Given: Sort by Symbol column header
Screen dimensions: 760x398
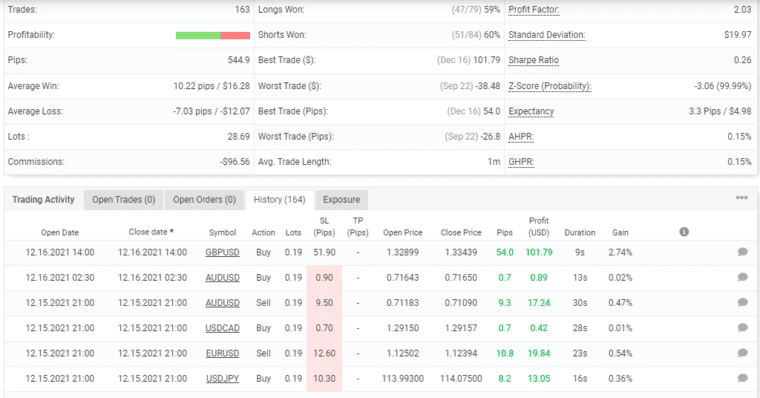Looking at the screenshot, I should (x=222, y=232).
